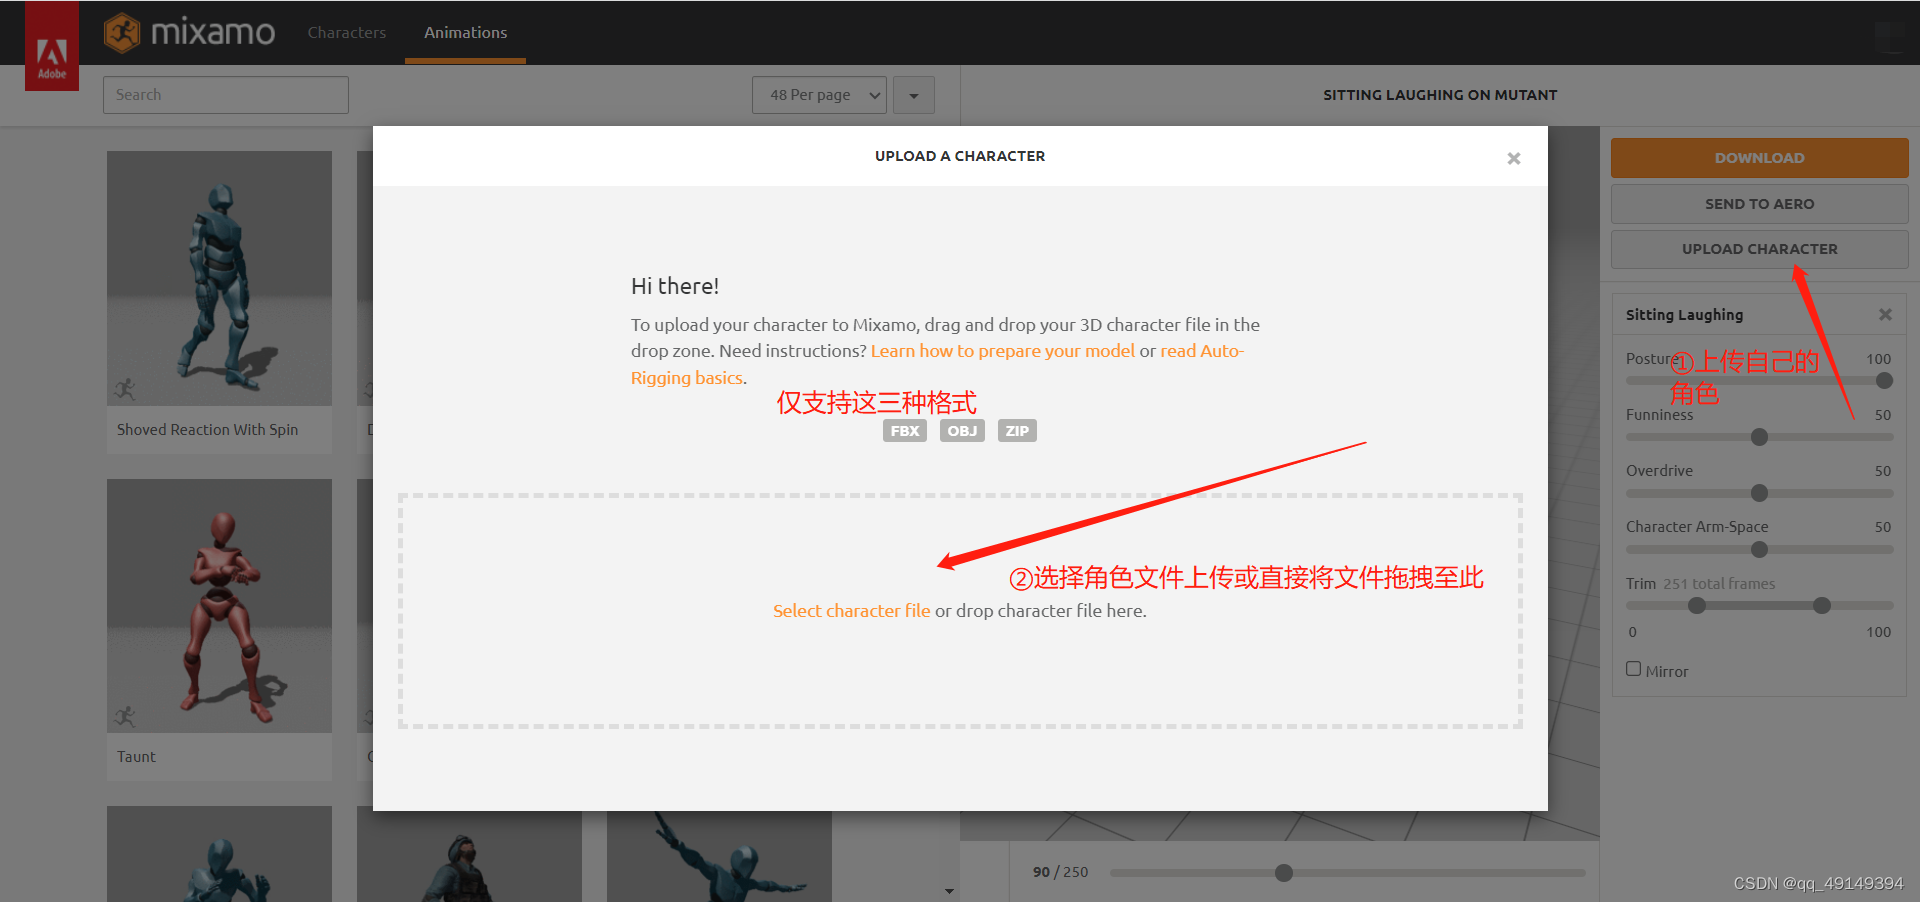
Task: Click the ZIP format badge
Action: pos(1017,431)
